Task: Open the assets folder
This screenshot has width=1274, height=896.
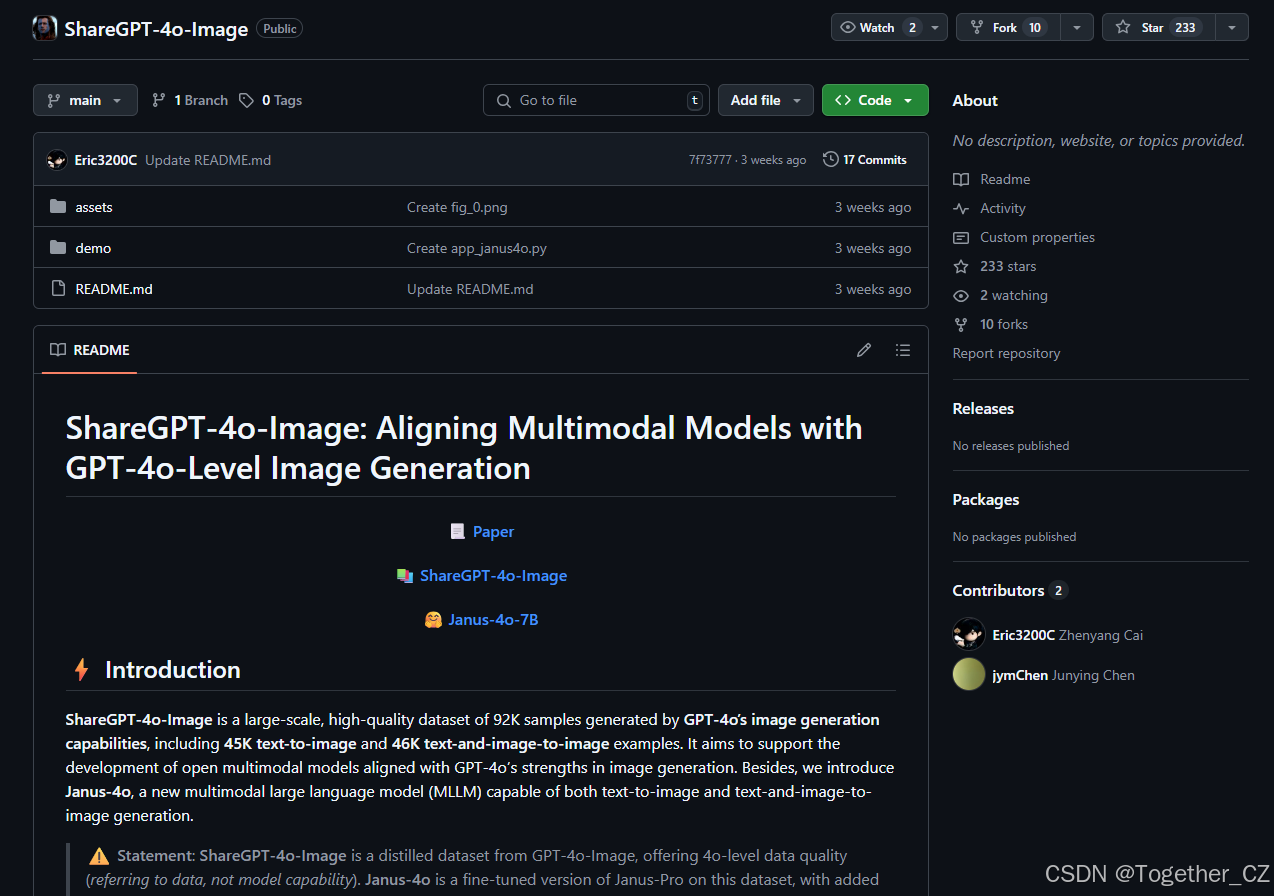Action: [94, 207]
